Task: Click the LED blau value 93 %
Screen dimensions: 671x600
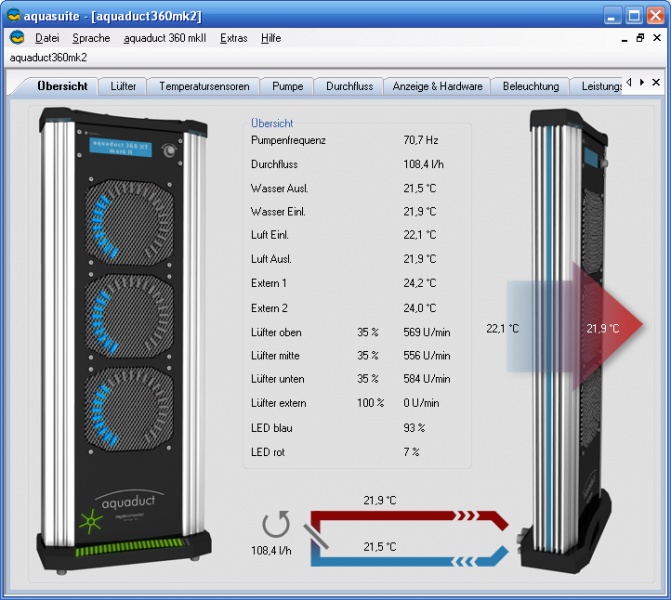Action: (x=414, y=428)
